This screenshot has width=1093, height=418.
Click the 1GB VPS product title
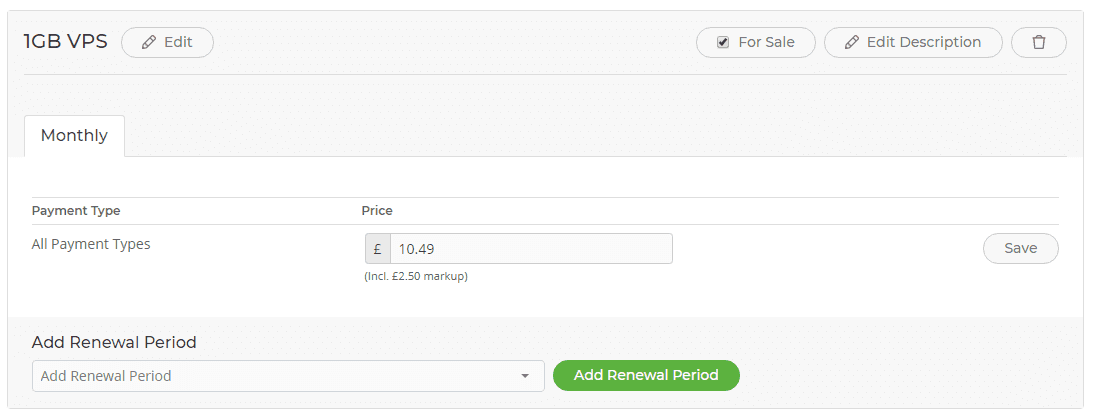(x=66, y=42)
